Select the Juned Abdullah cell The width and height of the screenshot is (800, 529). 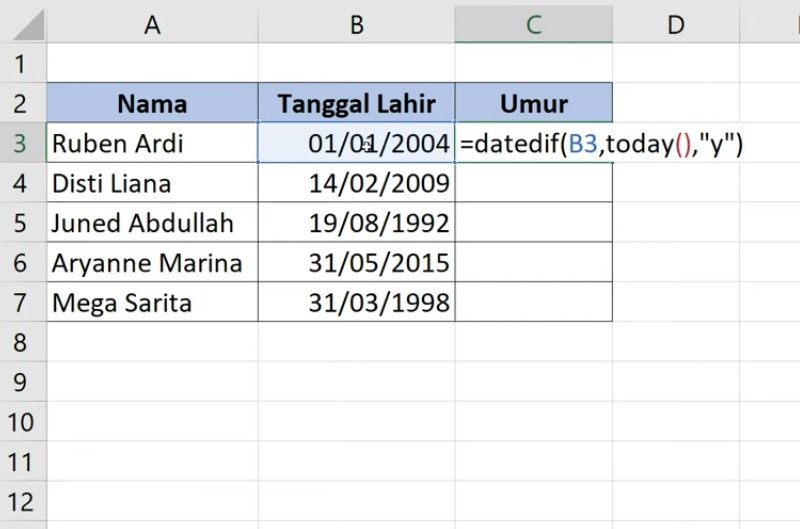(152, 223)
